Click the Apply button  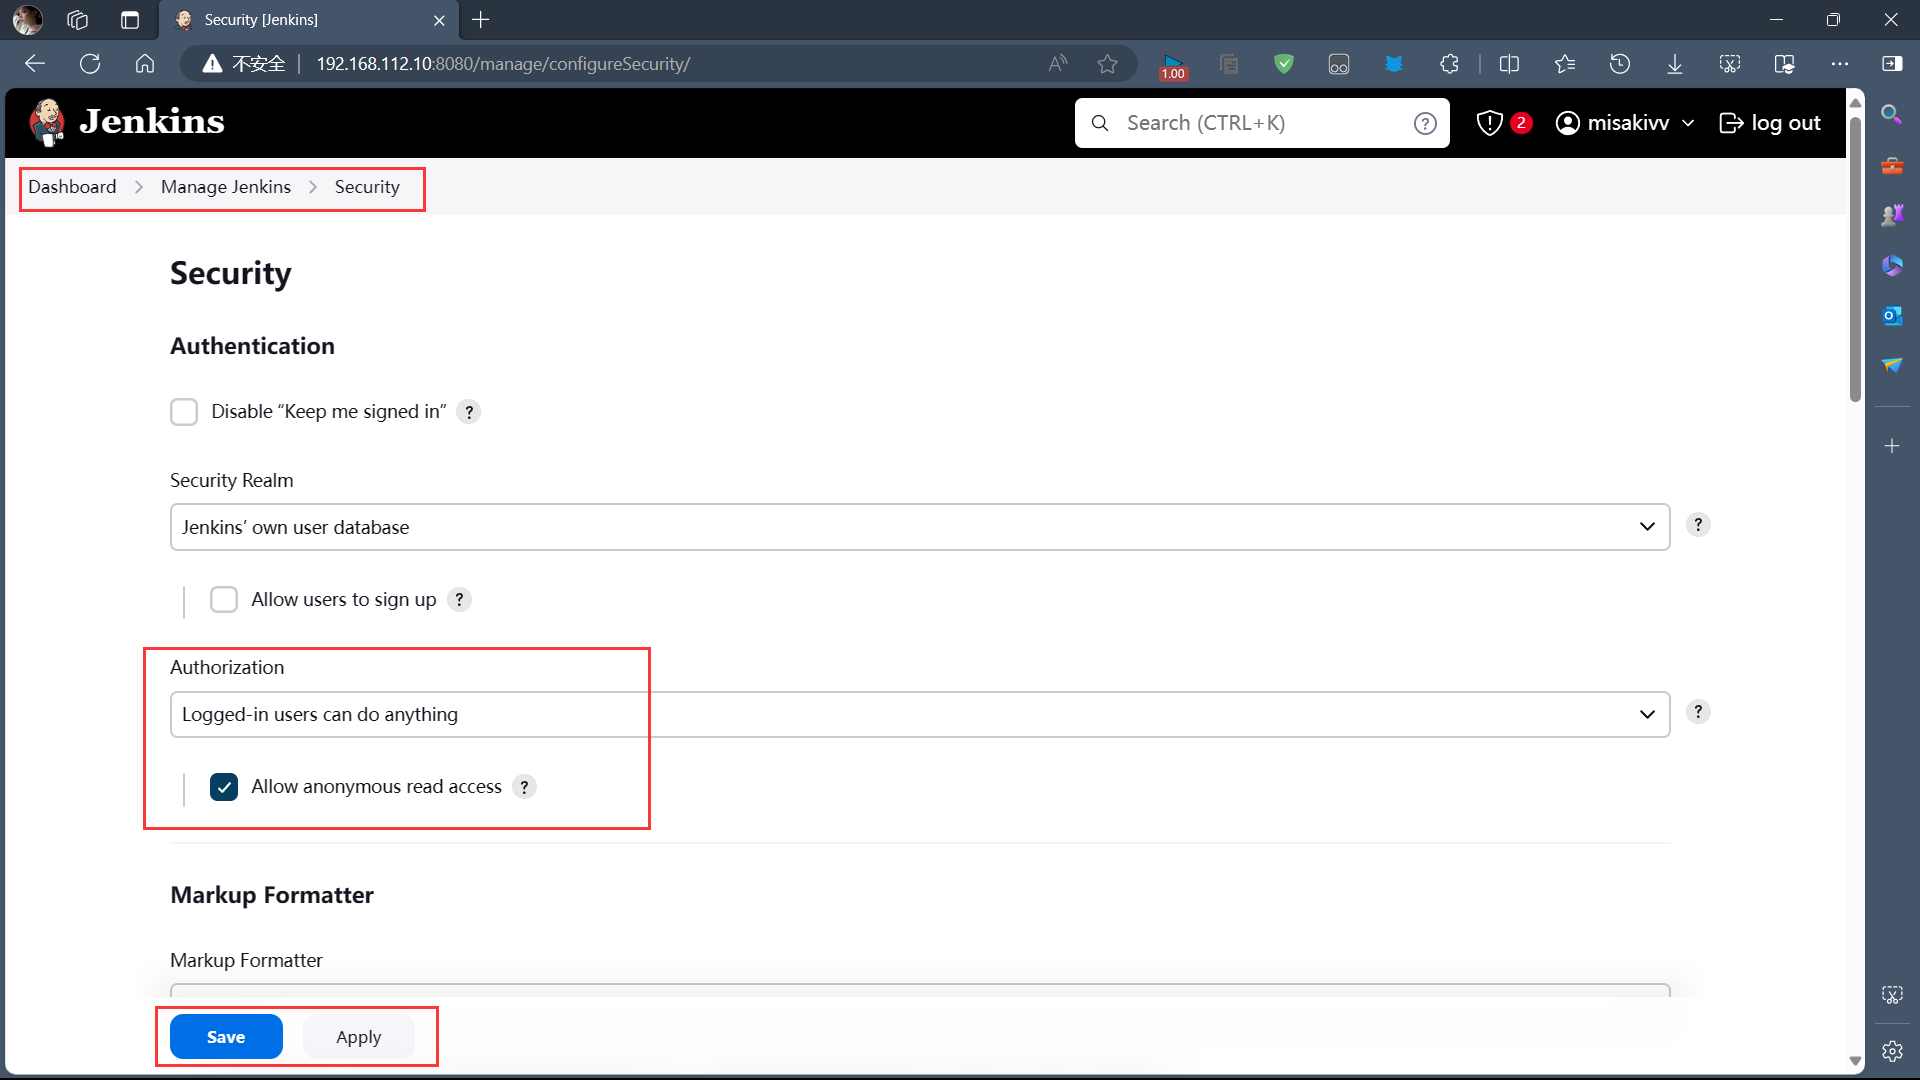[x=358, y=1036]
